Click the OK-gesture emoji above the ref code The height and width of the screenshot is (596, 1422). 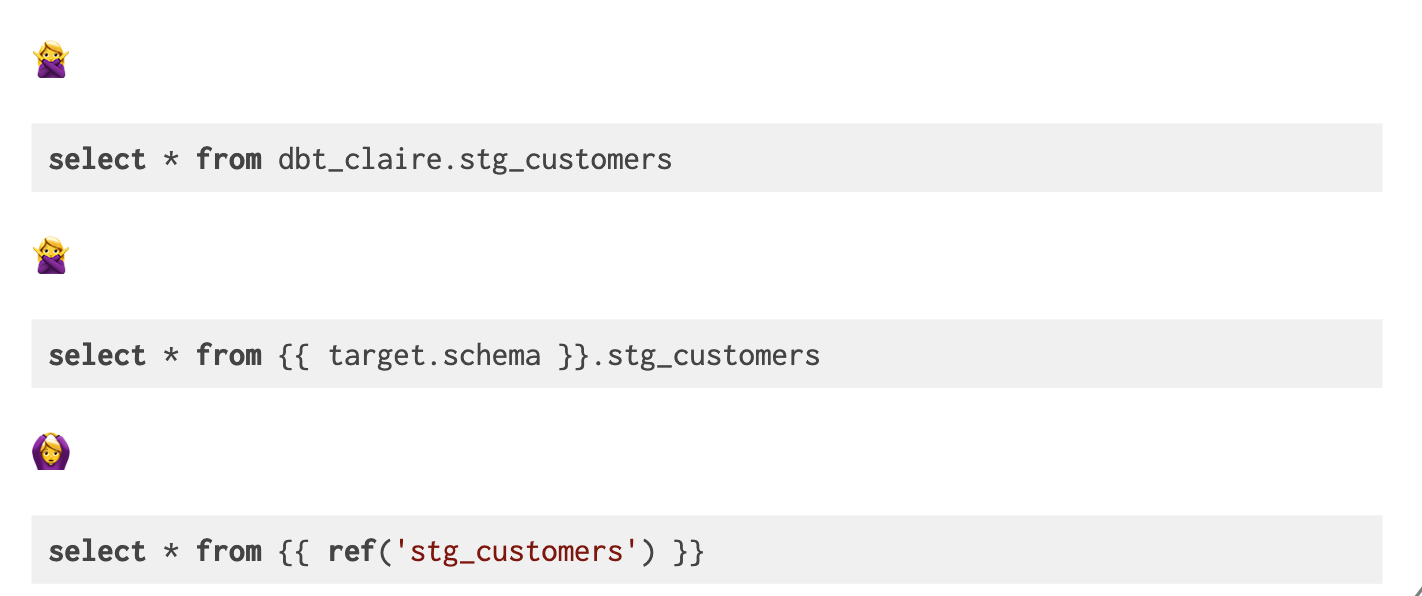coord(51,452)
